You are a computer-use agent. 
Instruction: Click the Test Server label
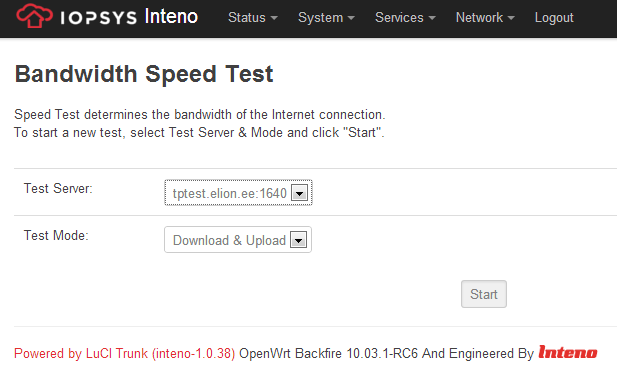(58, 188)
